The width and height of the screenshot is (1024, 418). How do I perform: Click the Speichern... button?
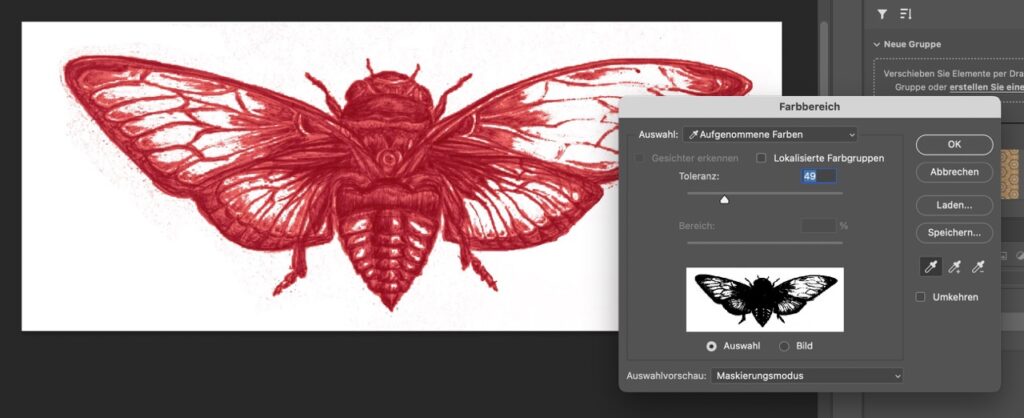coord(954,232)
